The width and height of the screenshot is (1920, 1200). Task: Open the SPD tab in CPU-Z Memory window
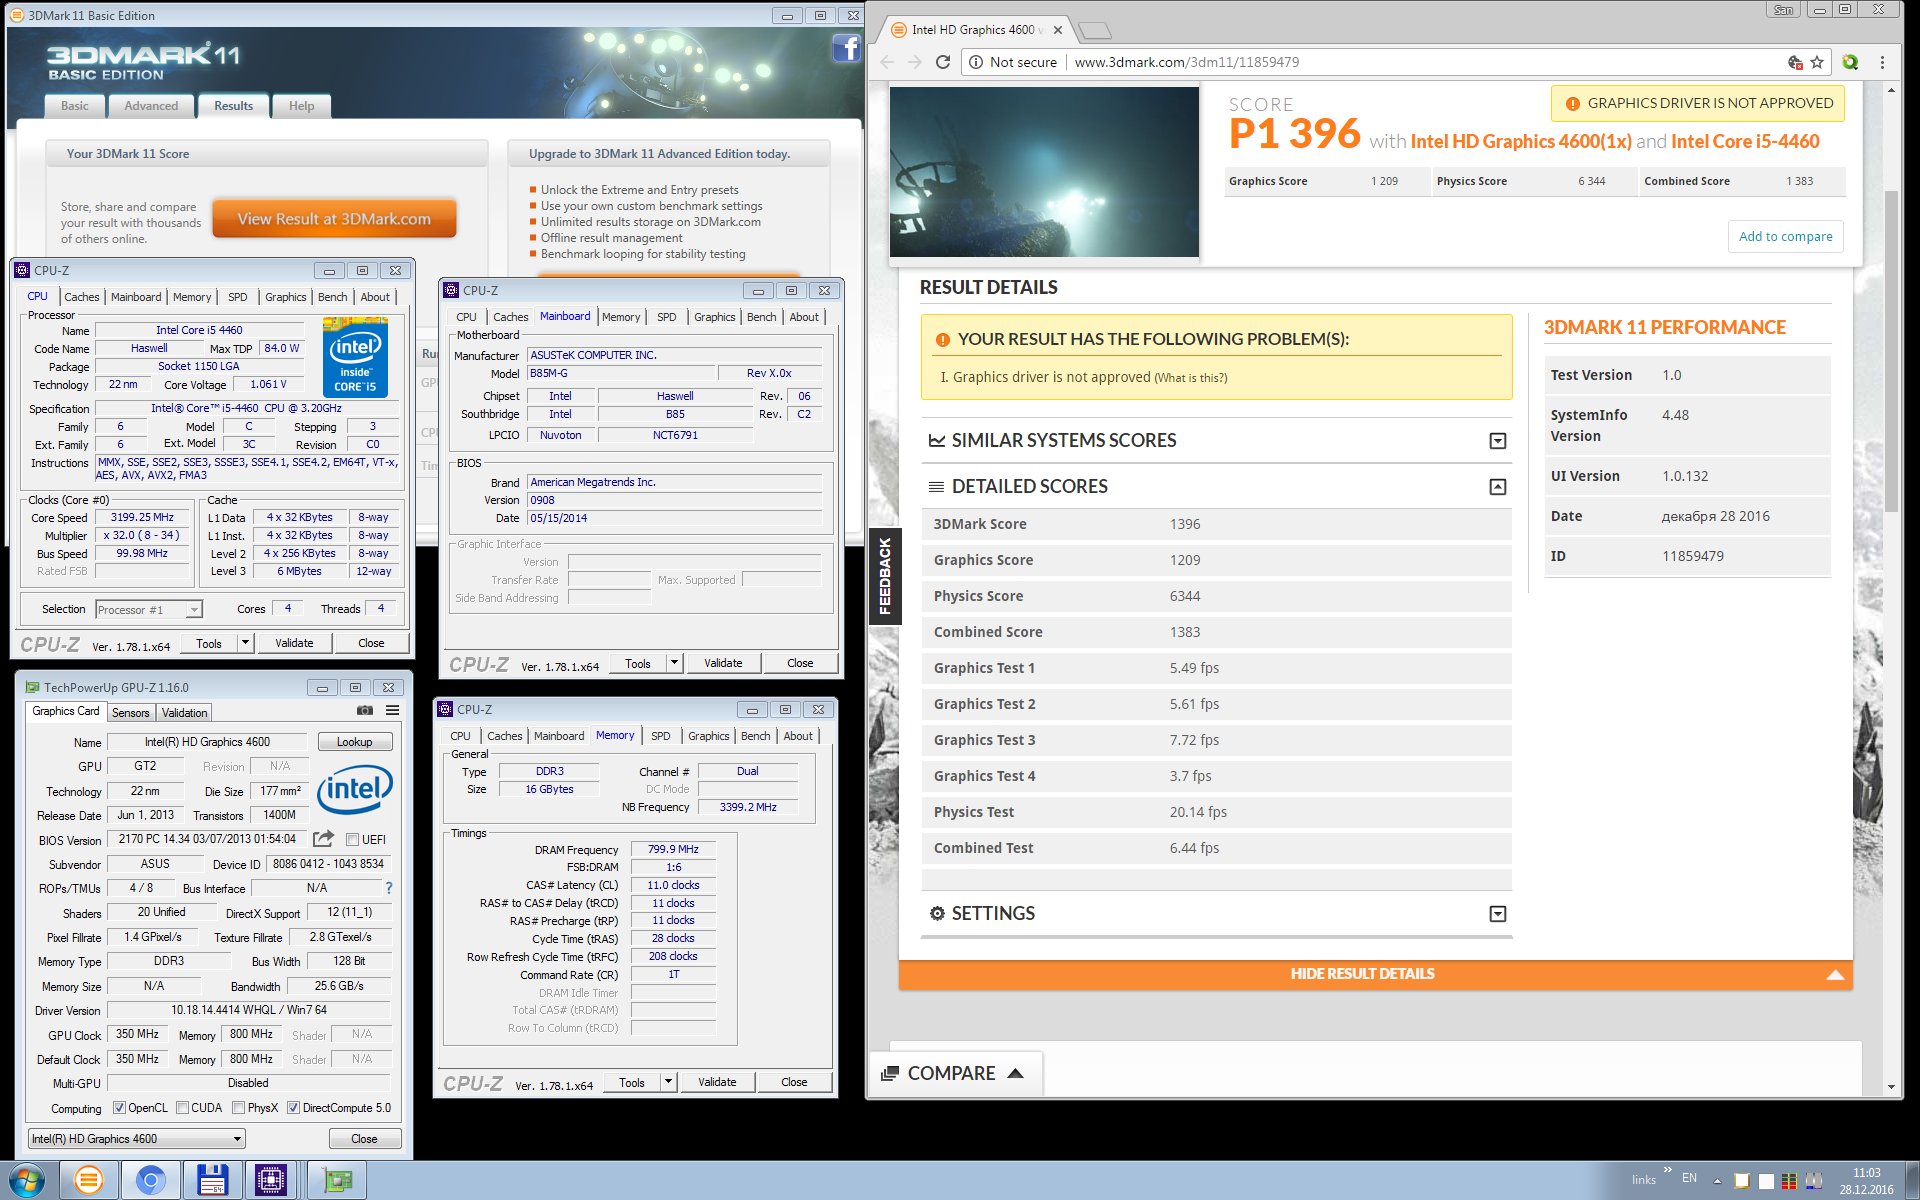661,736
